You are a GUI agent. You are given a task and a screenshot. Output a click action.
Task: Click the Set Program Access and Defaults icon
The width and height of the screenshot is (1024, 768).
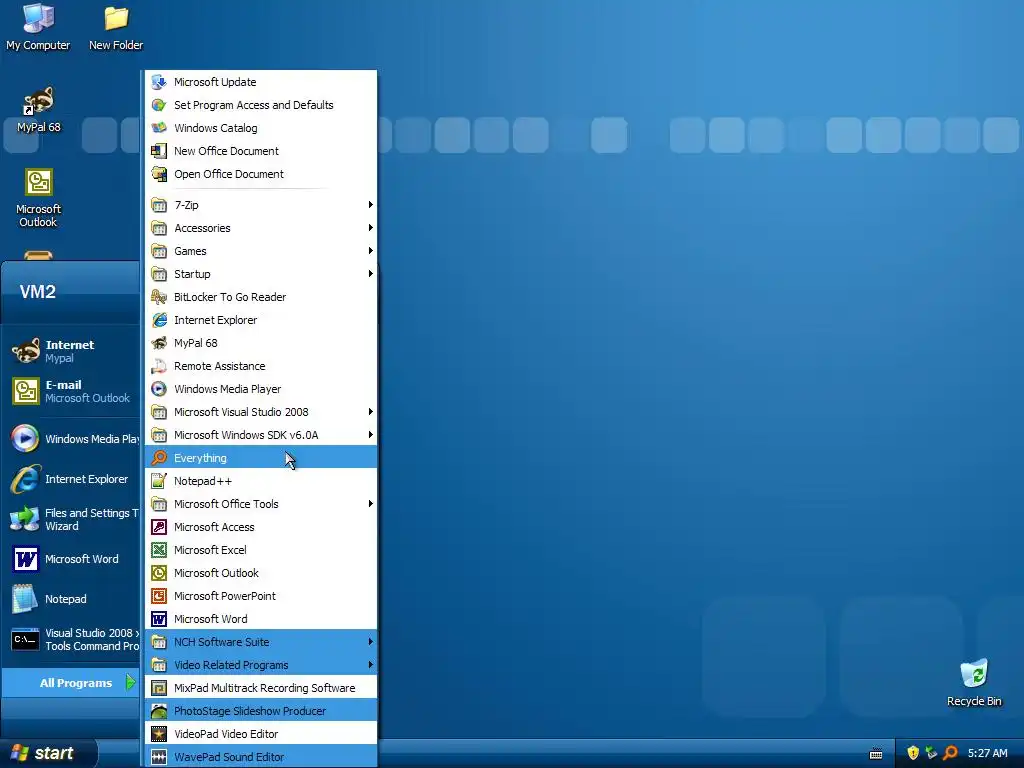[x=159, y=105]
